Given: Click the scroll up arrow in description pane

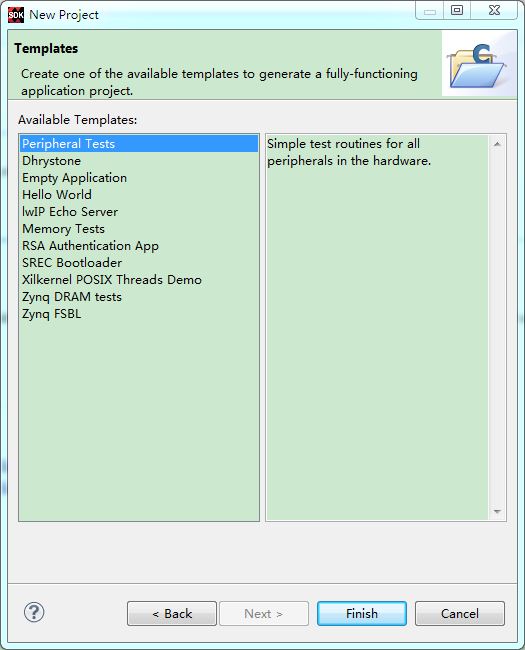Looking at the screenshot, I should point(497,144).
